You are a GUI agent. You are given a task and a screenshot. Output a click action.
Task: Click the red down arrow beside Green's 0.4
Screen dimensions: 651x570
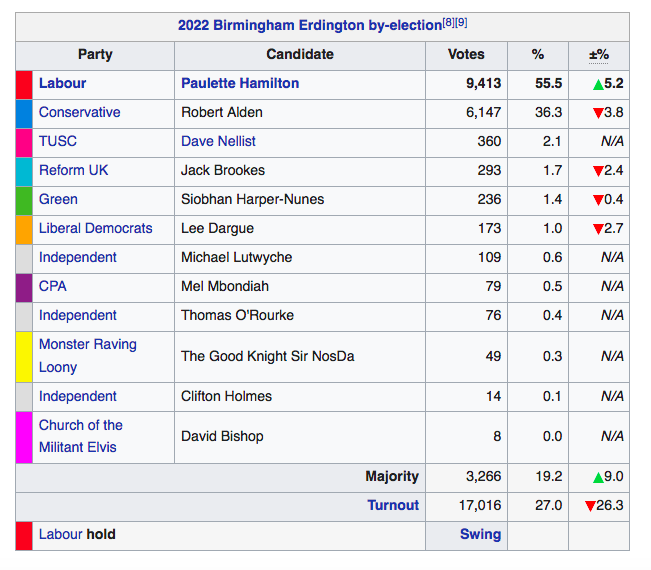click(x=597, y=200)
